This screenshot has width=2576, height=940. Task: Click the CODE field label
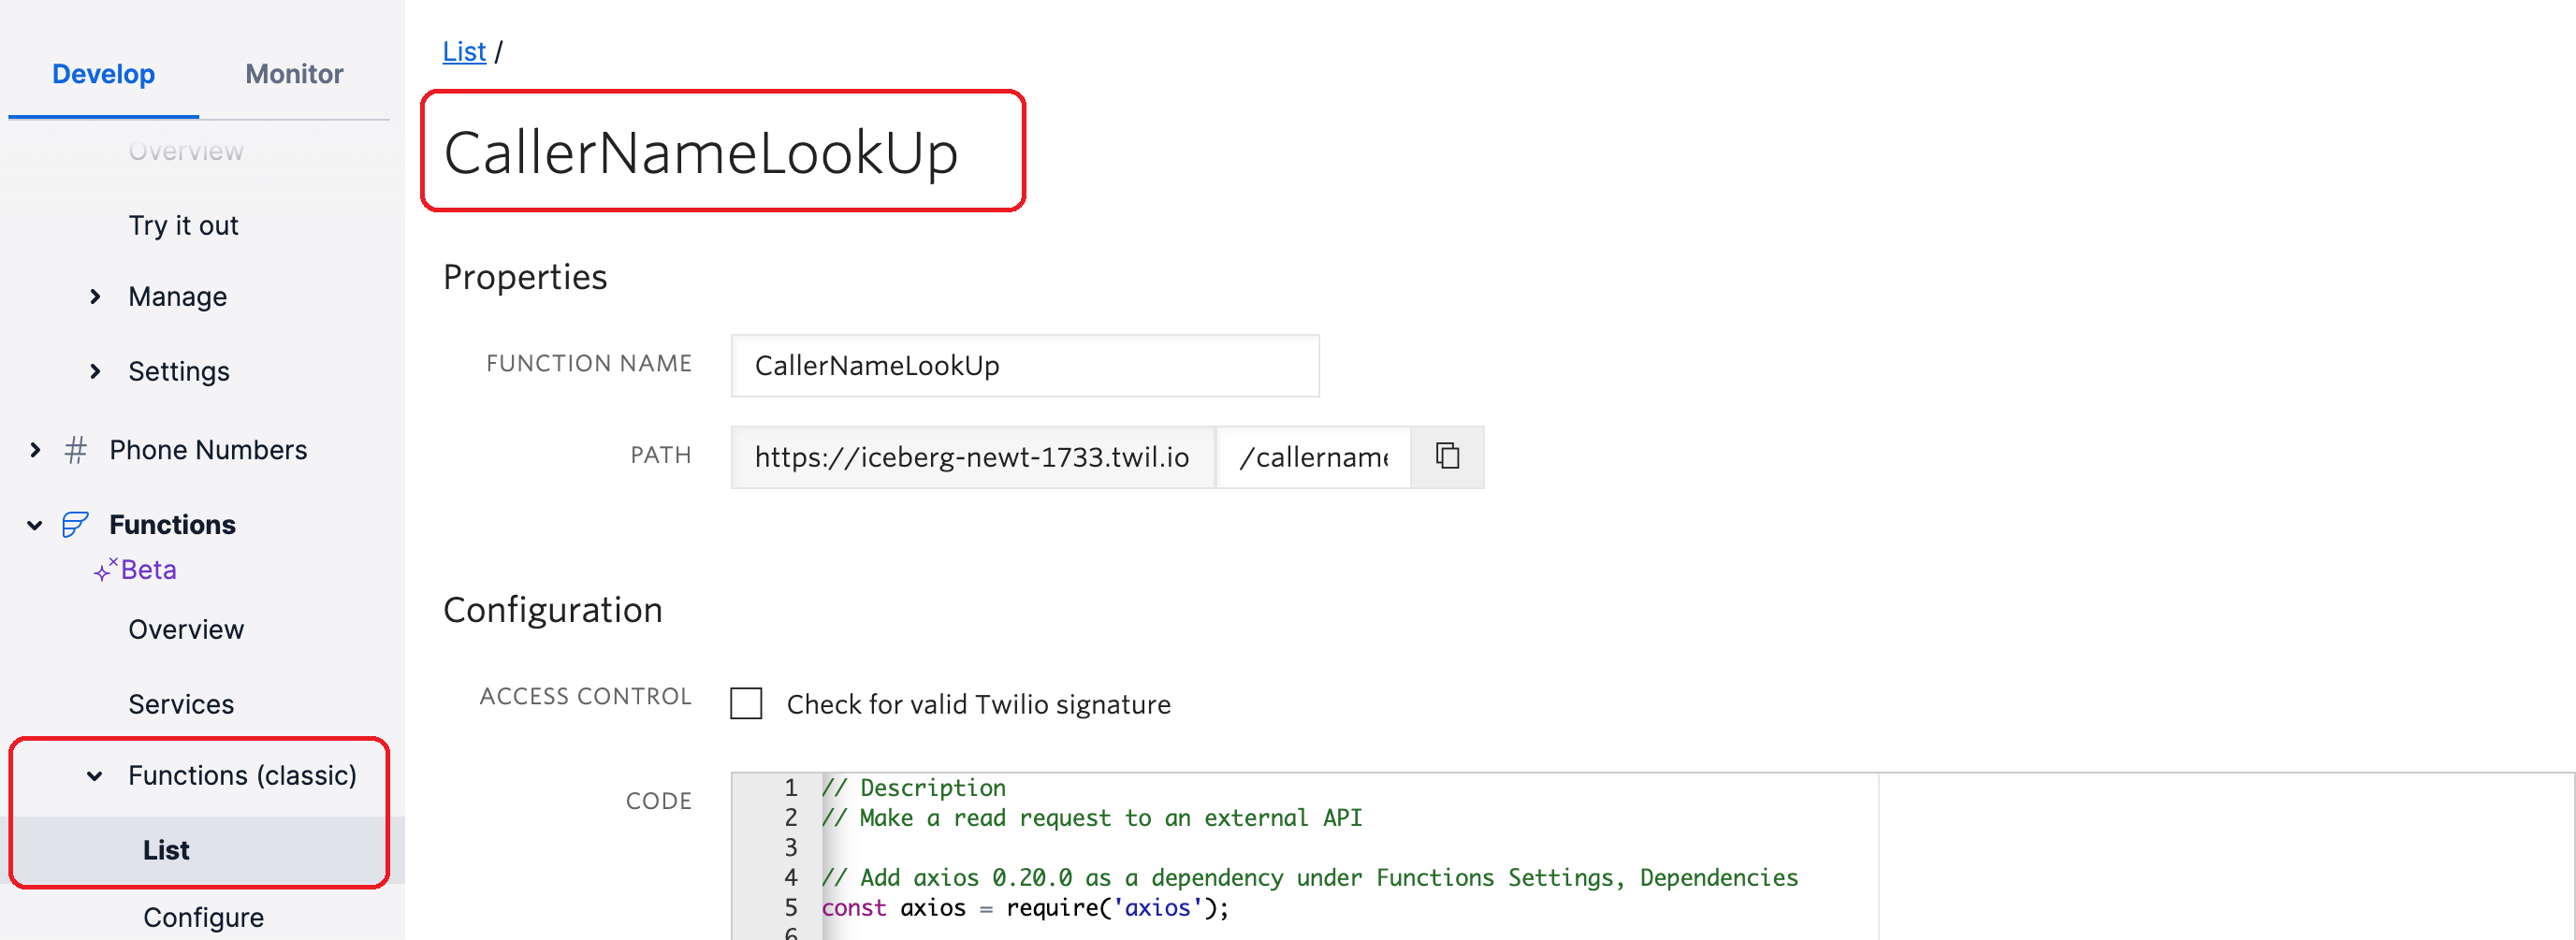[658, 801]
